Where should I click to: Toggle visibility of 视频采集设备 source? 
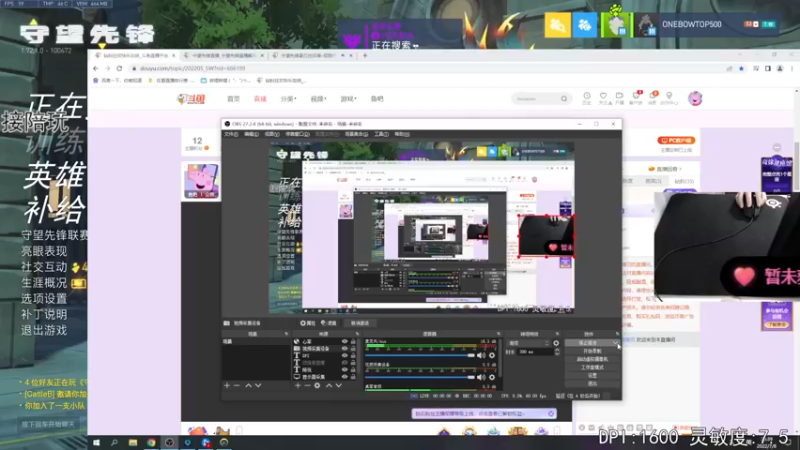(345, 348)
